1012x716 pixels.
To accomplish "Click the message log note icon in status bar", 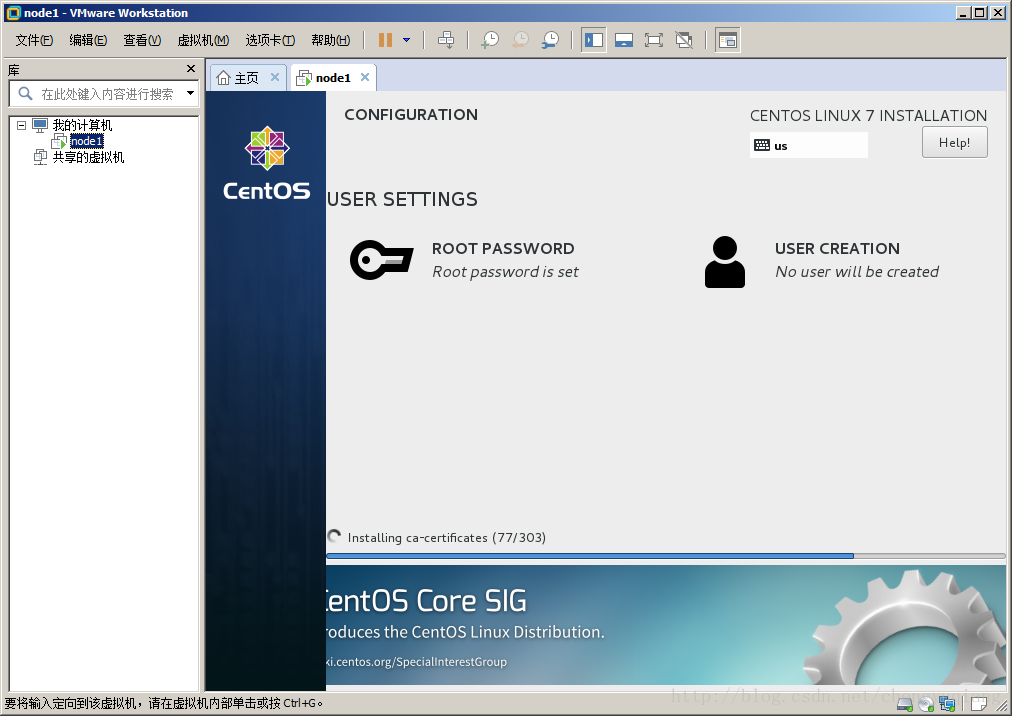I will click(978, 704).
